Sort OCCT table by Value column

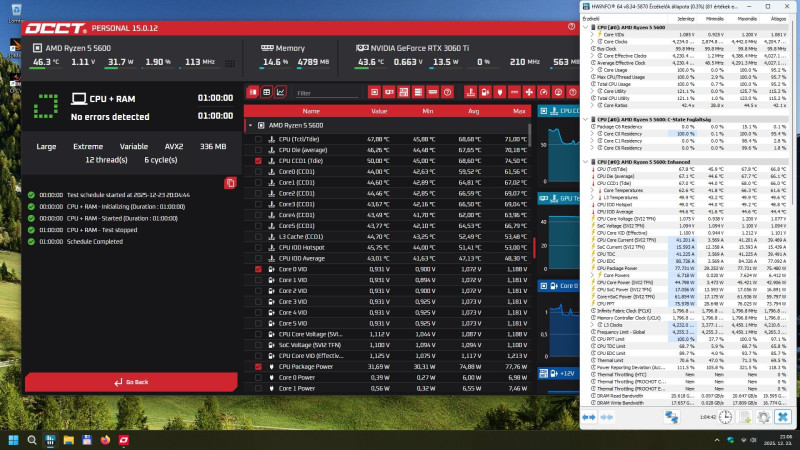point(379,111)
